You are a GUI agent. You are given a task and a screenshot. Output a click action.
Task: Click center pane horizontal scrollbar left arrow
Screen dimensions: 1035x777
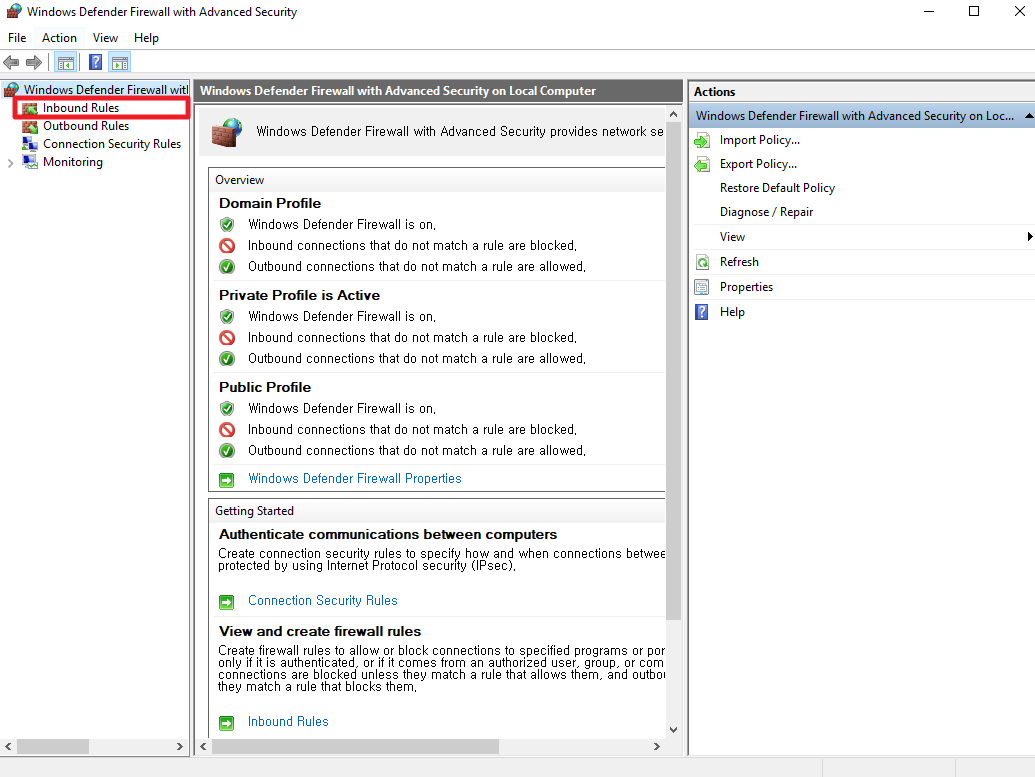(203, 747)
